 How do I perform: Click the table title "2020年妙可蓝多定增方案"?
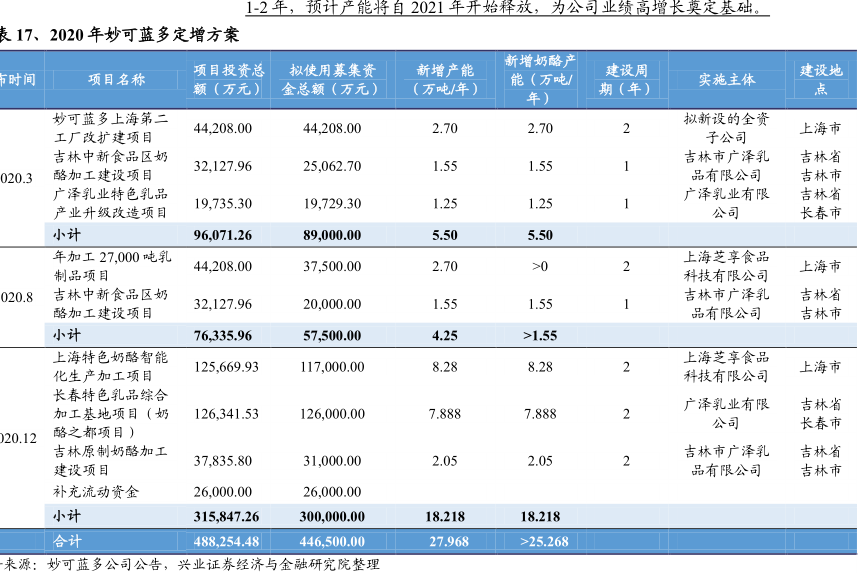click(x=144, y=35)
